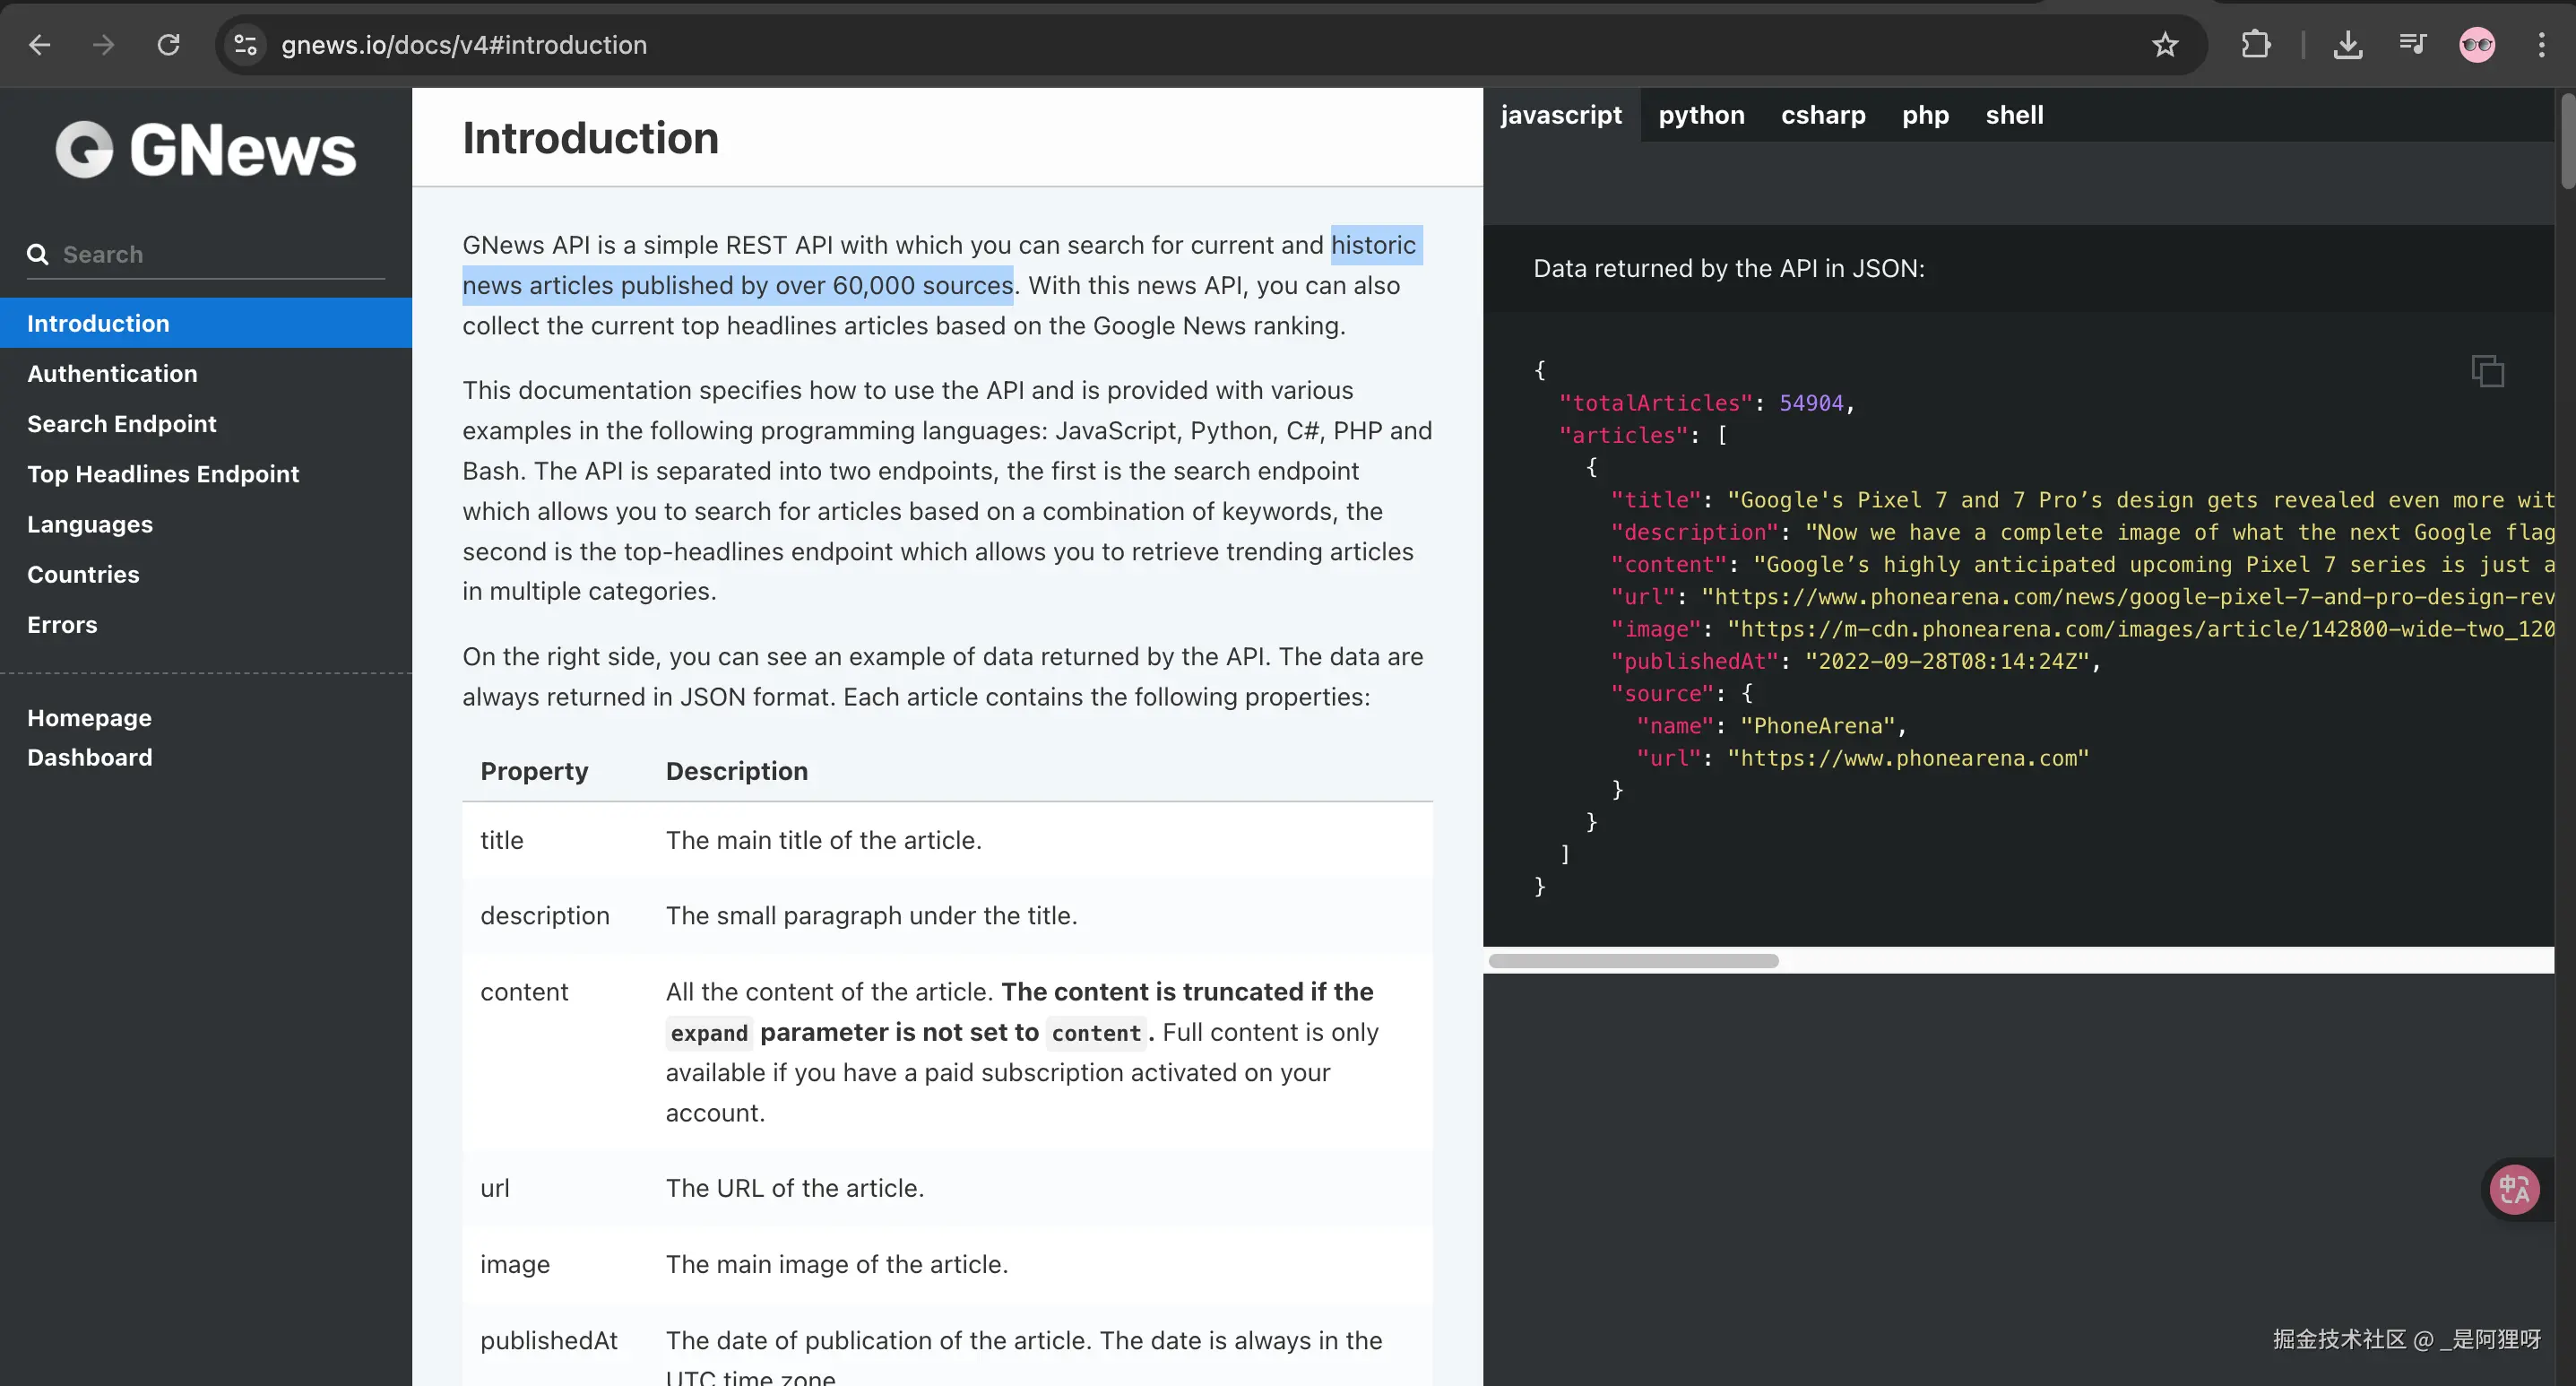Click the floating translate icon
Screen dimensions: 2576x1386
tap(2513, 1189)
